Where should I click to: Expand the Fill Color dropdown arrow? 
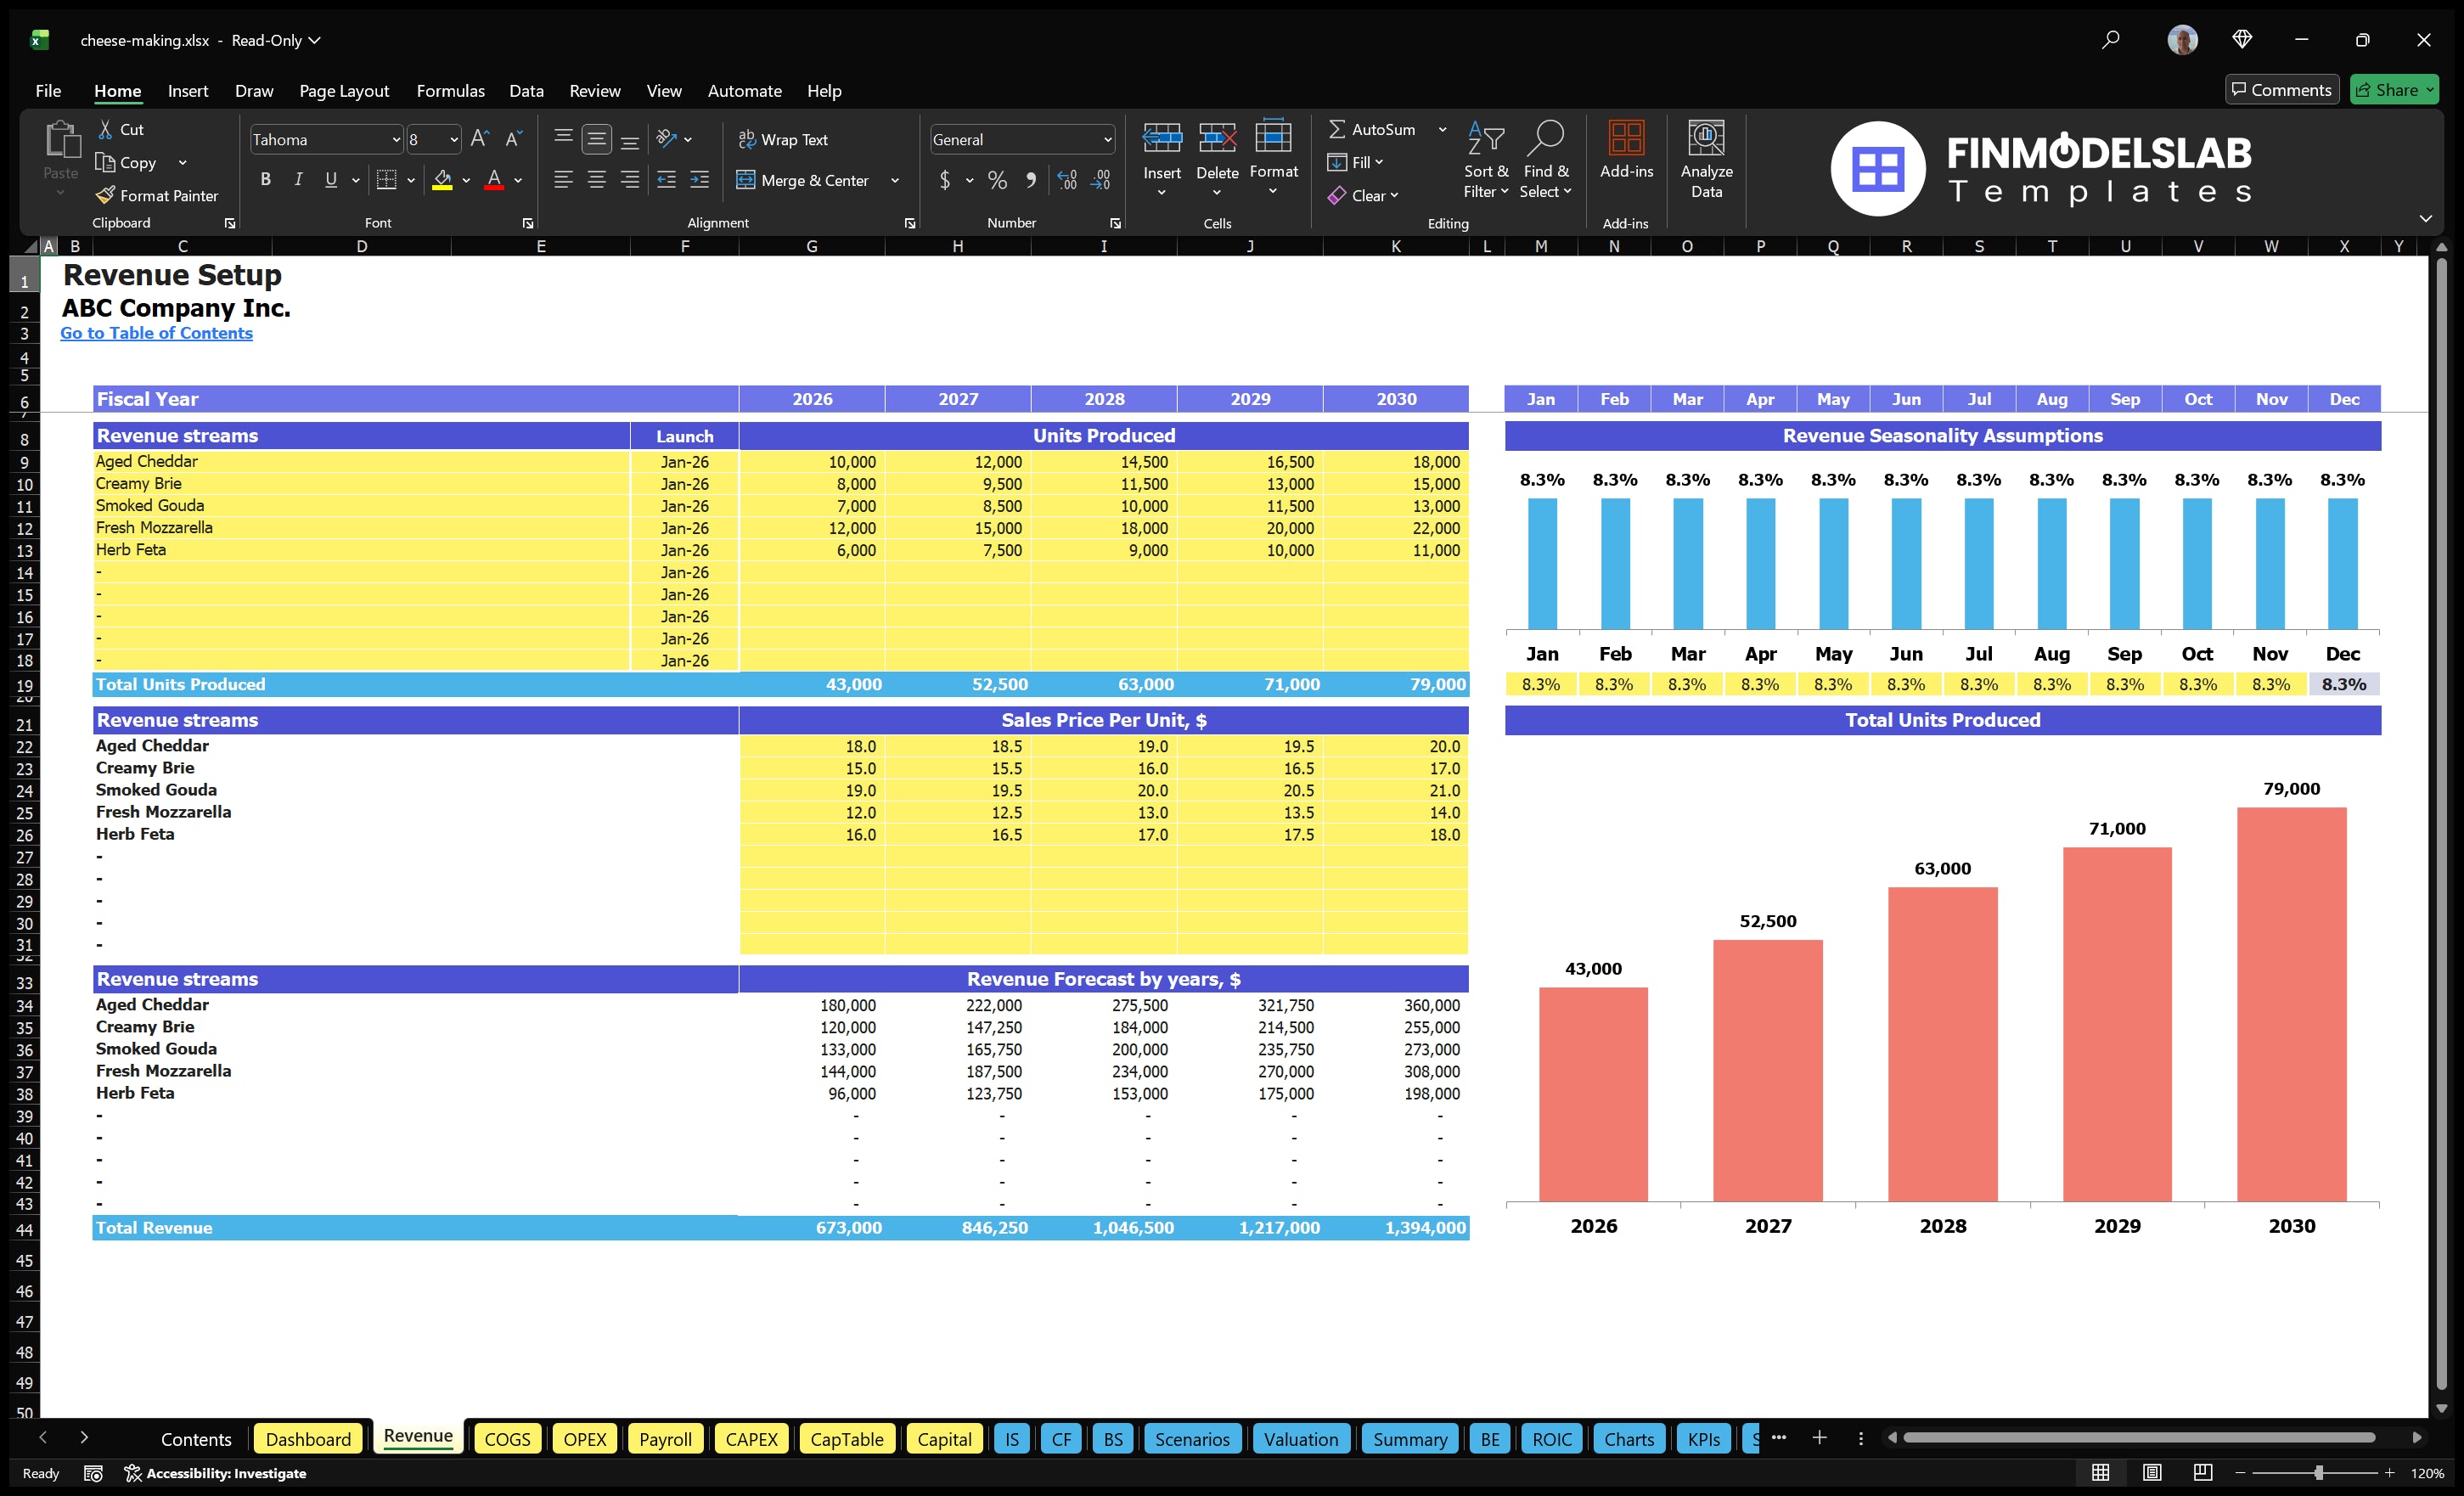coord(465,181)
